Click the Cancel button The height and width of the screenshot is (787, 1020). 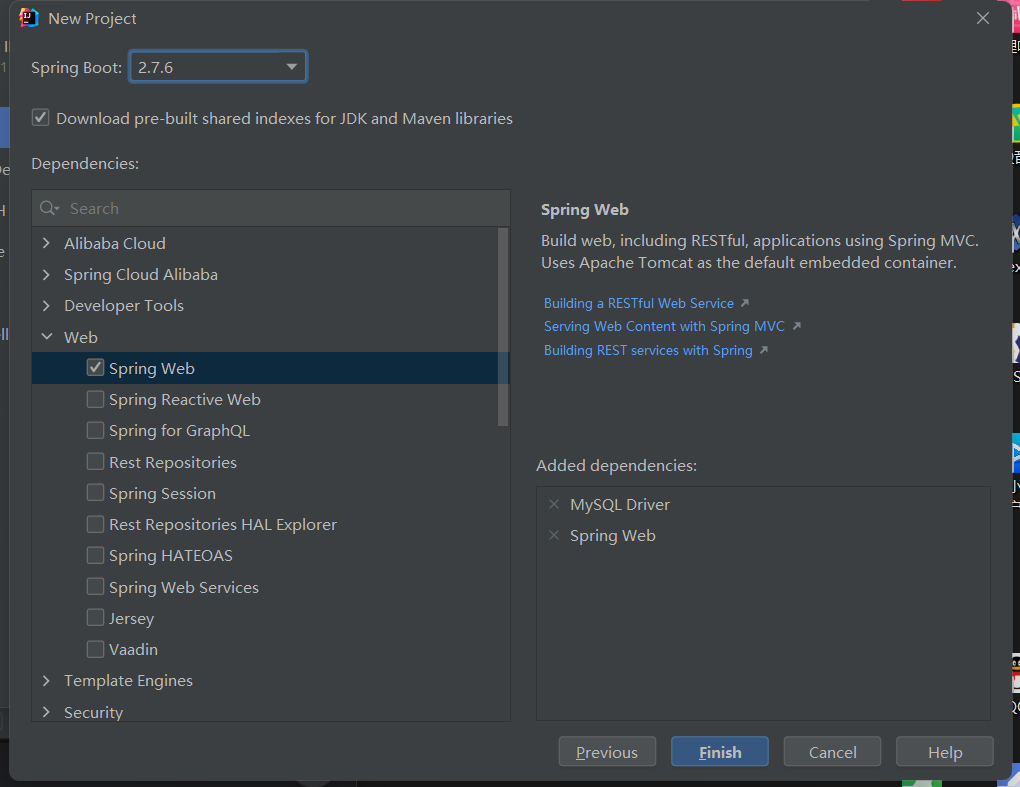point(832,752)
